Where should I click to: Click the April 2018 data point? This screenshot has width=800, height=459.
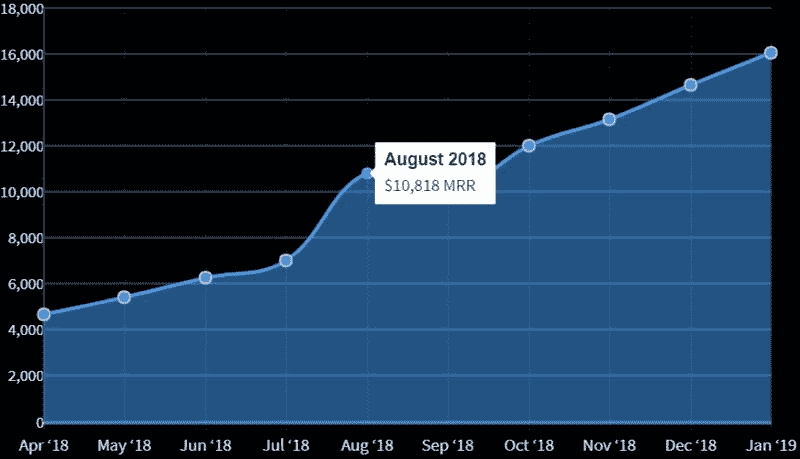click(x=43, y=314)
